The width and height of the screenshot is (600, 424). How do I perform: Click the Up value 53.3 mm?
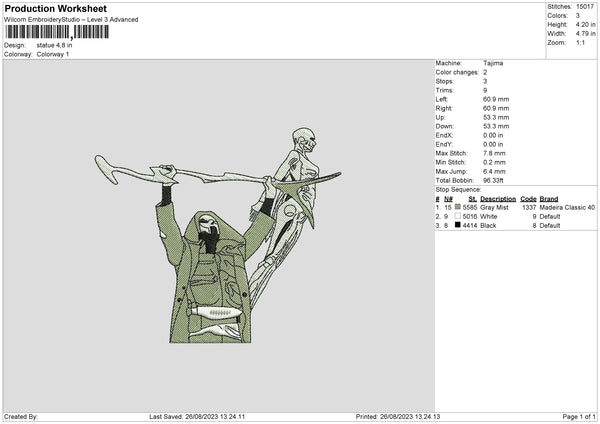496,117
